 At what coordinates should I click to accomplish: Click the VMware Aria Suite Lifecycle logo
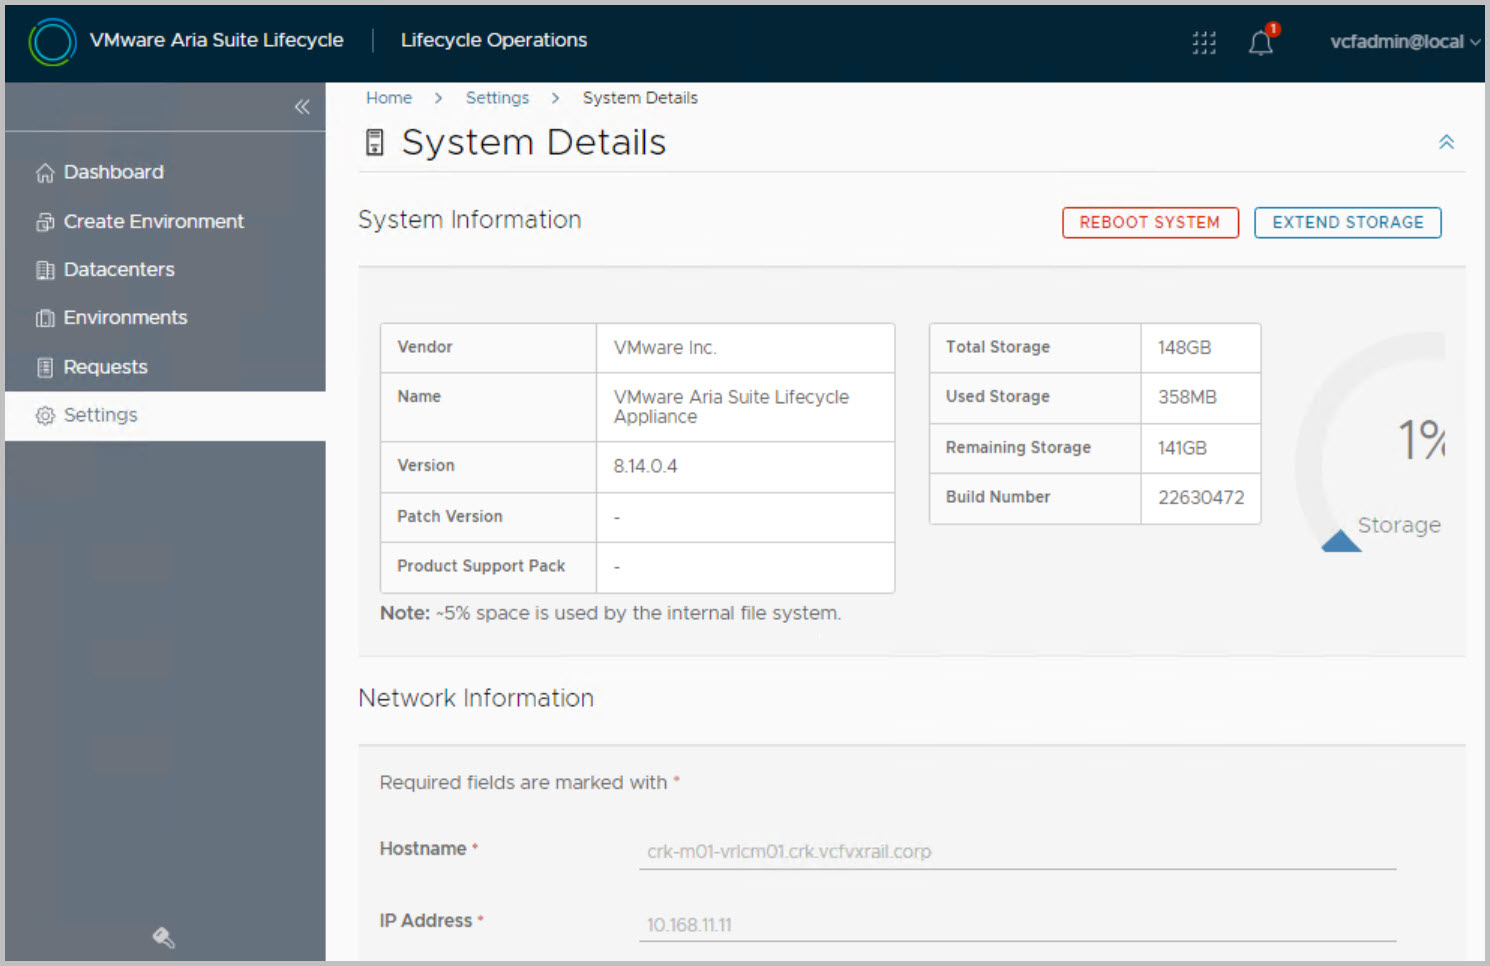coord(52,42)
